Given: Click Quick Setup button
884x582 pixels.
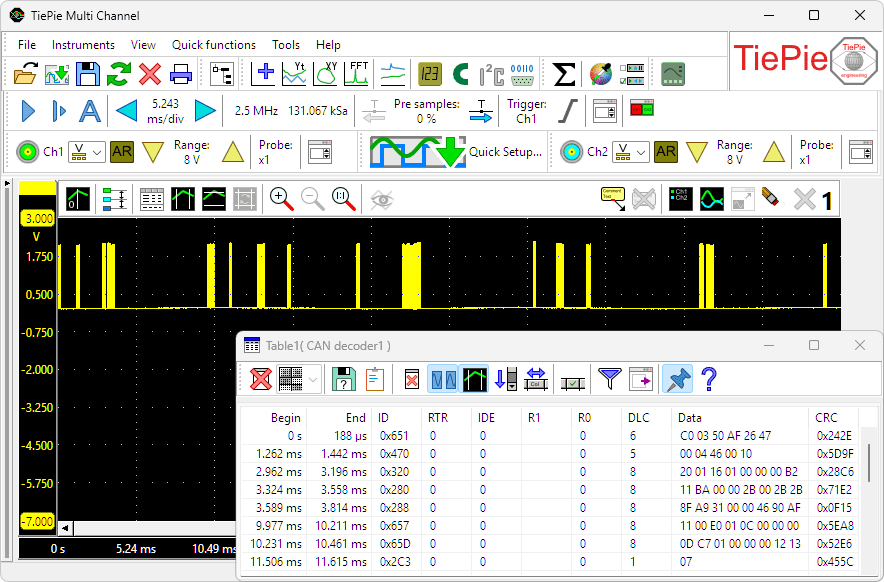Looking at the screenshot, I should [456, 152].
